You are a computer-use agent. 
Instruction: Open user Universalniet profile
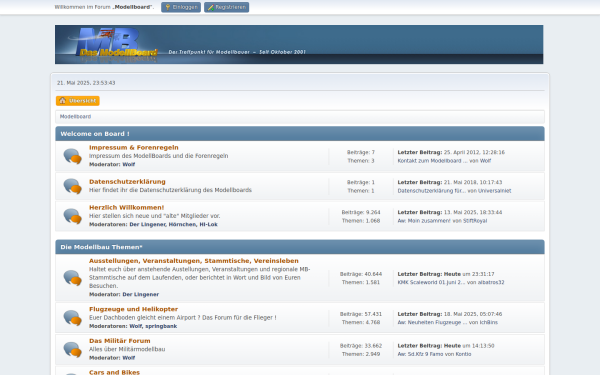(x=494, y=191)
